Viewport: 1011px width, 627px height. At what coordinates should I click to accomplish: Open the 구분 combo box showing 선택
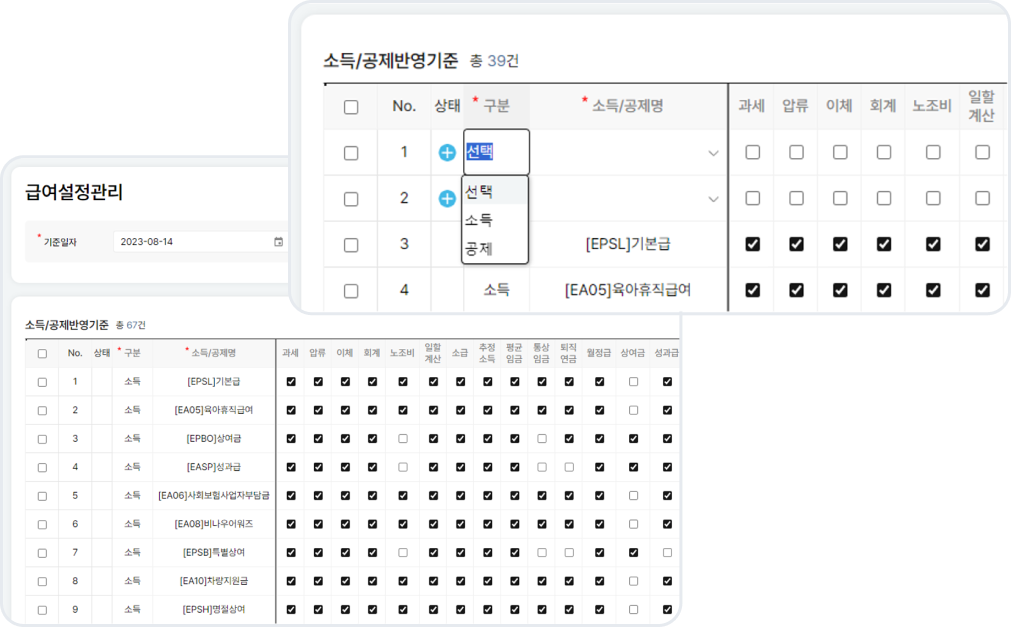coord(495,152)
